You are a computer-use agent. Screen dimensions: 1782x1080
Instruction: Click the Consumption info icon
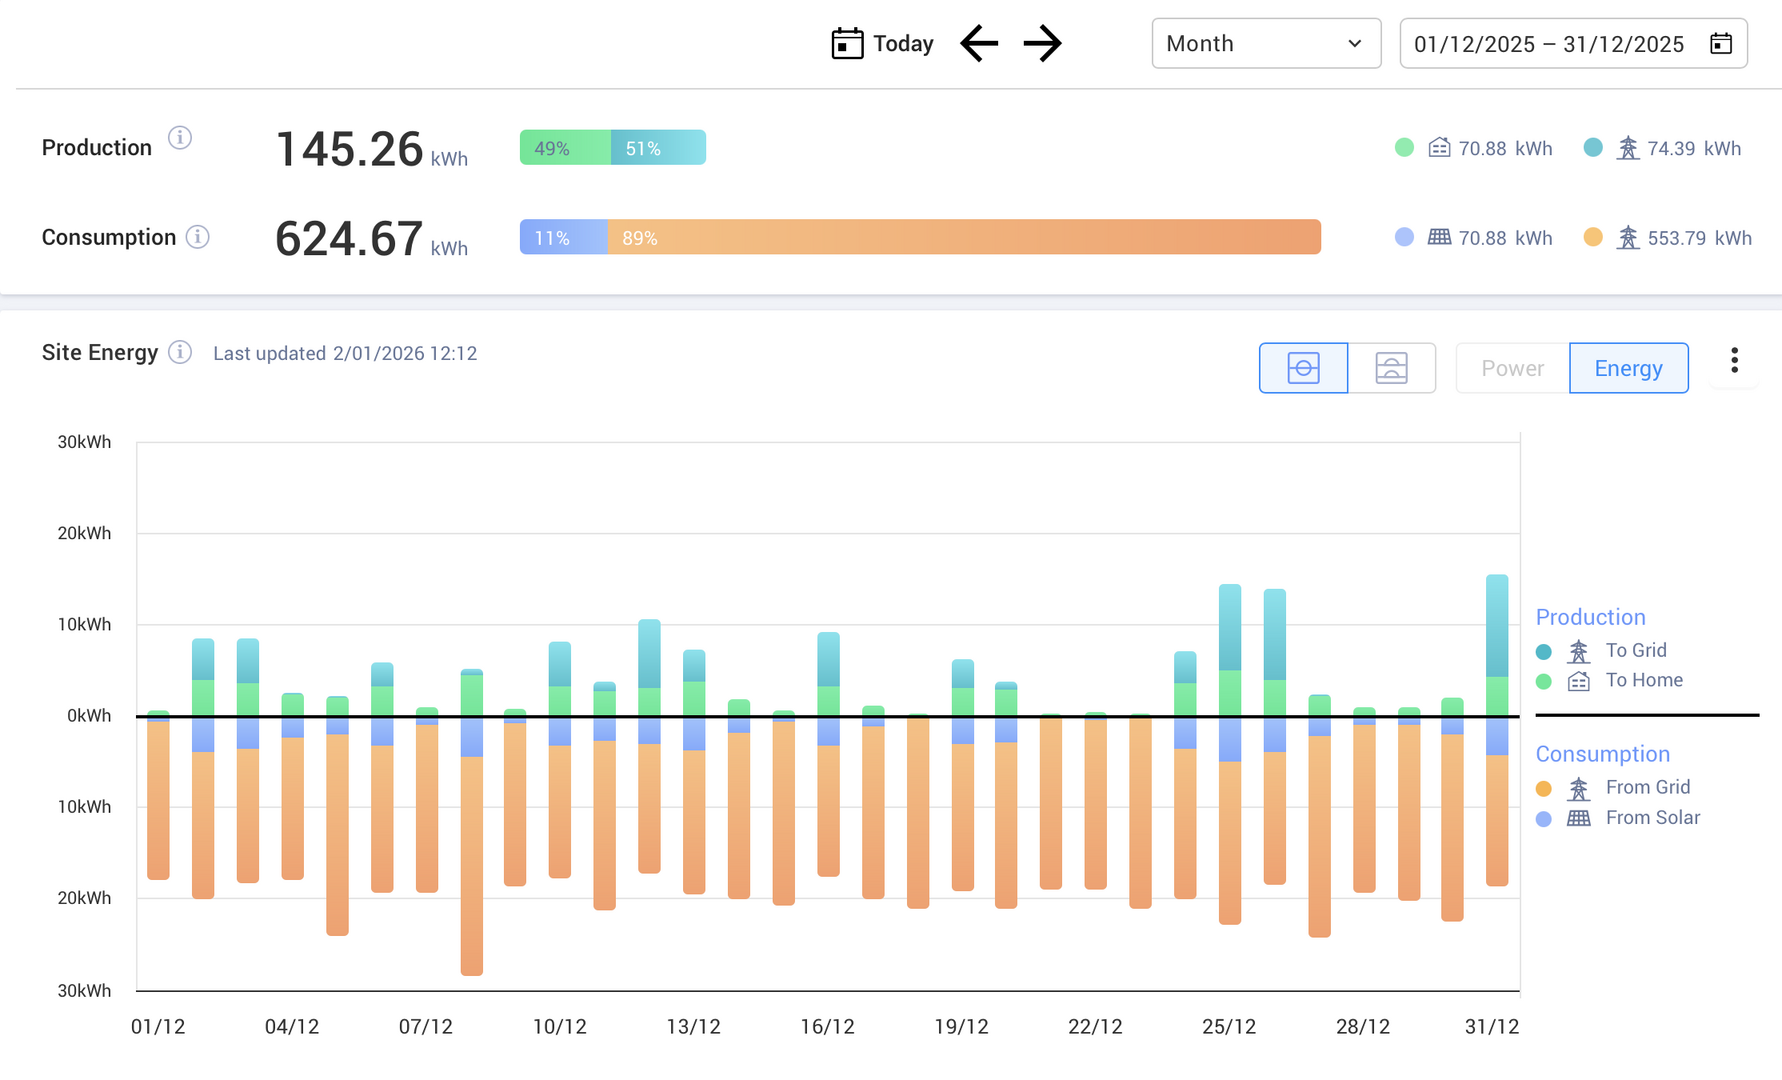tap(198, 237)
